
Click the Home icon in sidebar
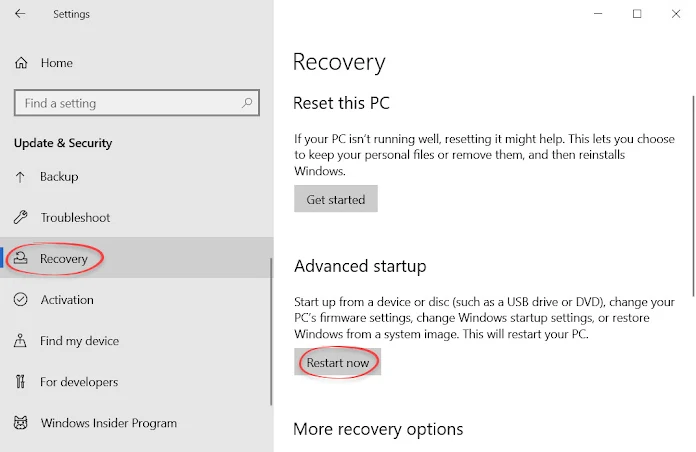(21, 63)
